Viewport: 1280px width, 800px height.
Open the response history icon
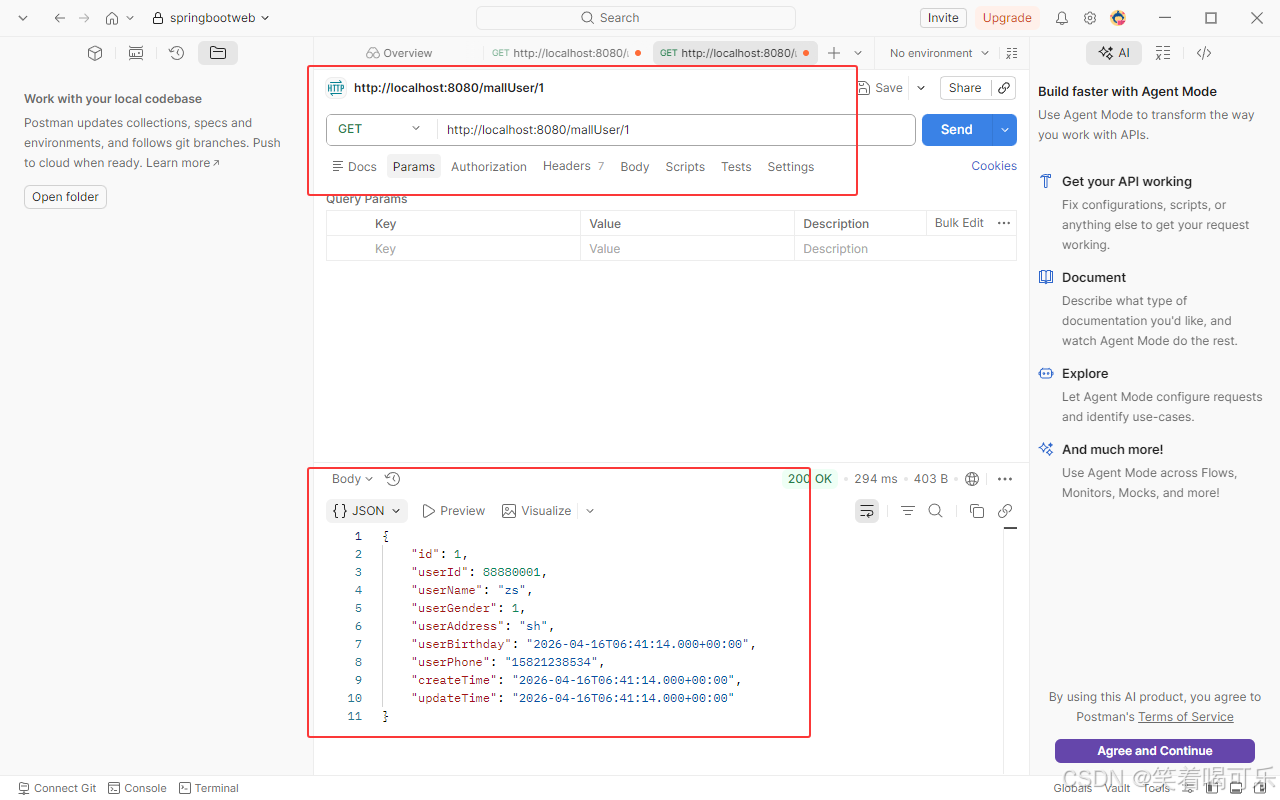click(393, 479)
